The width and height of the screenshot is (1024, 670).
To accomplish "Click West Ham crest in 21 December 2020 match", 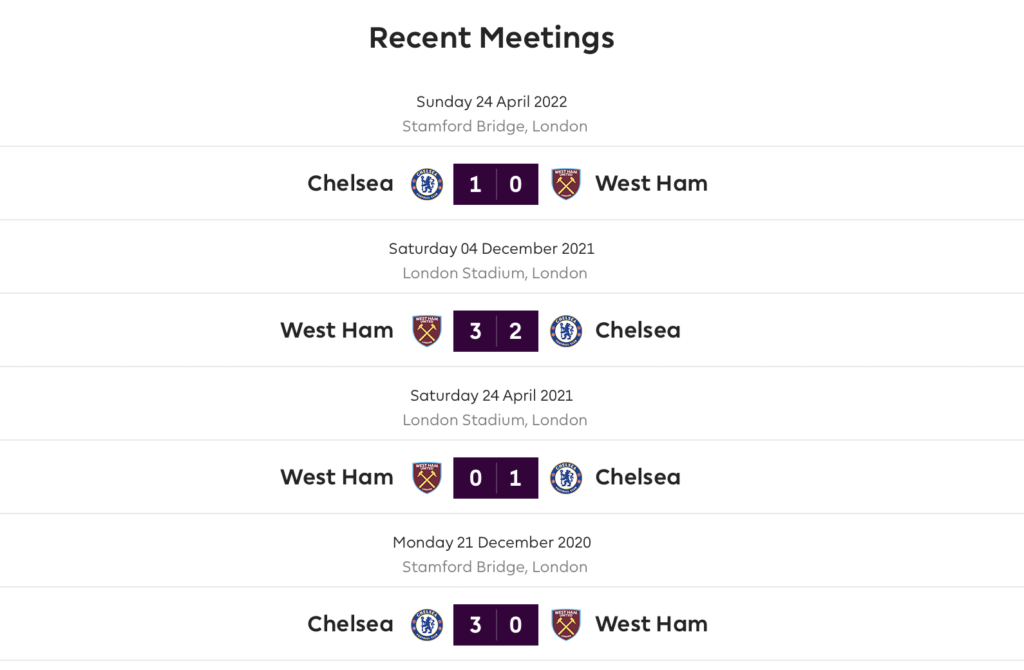I will (566, 625).
